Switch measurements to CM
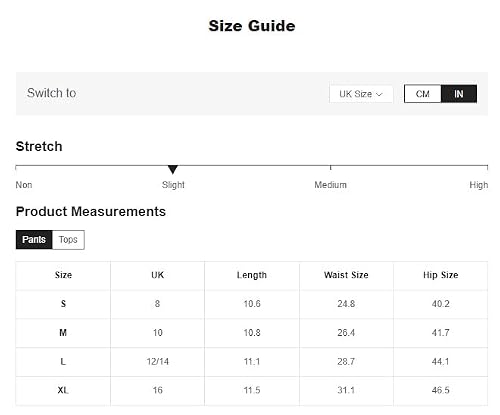500x415 pixels. point(423,94)
